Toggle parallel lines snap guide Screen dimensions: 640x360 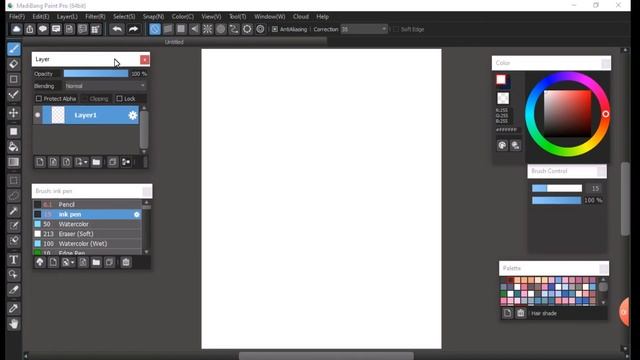coord(168,29)
